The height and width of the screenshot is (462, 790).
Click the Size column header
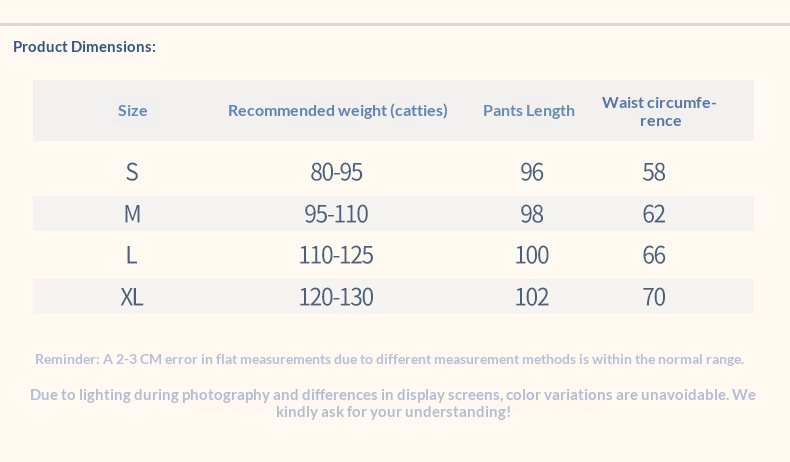coord(132,111)
